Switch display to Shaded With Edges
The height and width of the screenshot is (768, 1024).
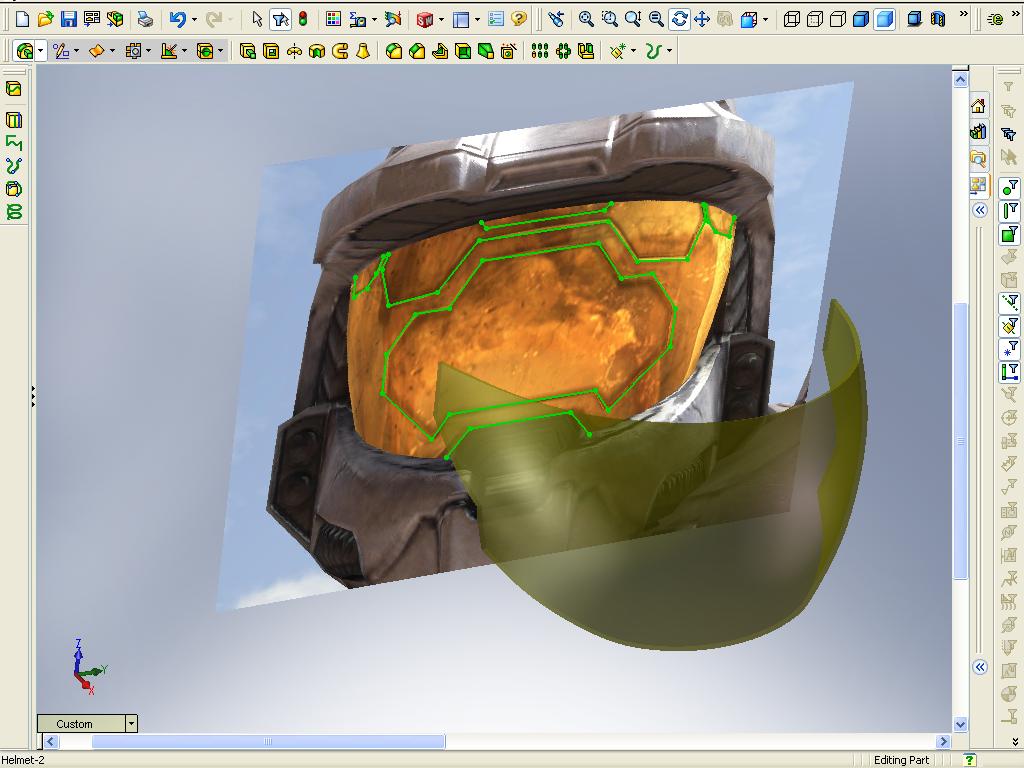pos(861,20)
